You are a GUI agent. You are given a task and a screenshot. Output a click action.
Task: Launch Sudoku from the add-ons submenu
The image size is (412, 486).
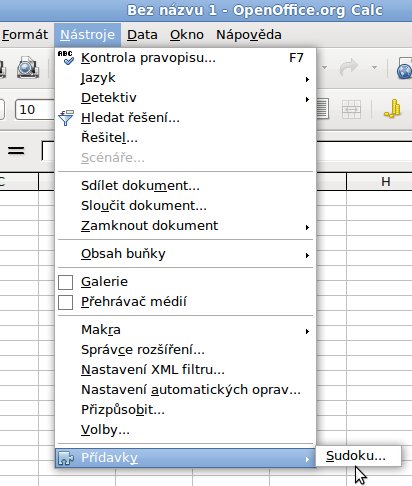click(x=358, y=456)
